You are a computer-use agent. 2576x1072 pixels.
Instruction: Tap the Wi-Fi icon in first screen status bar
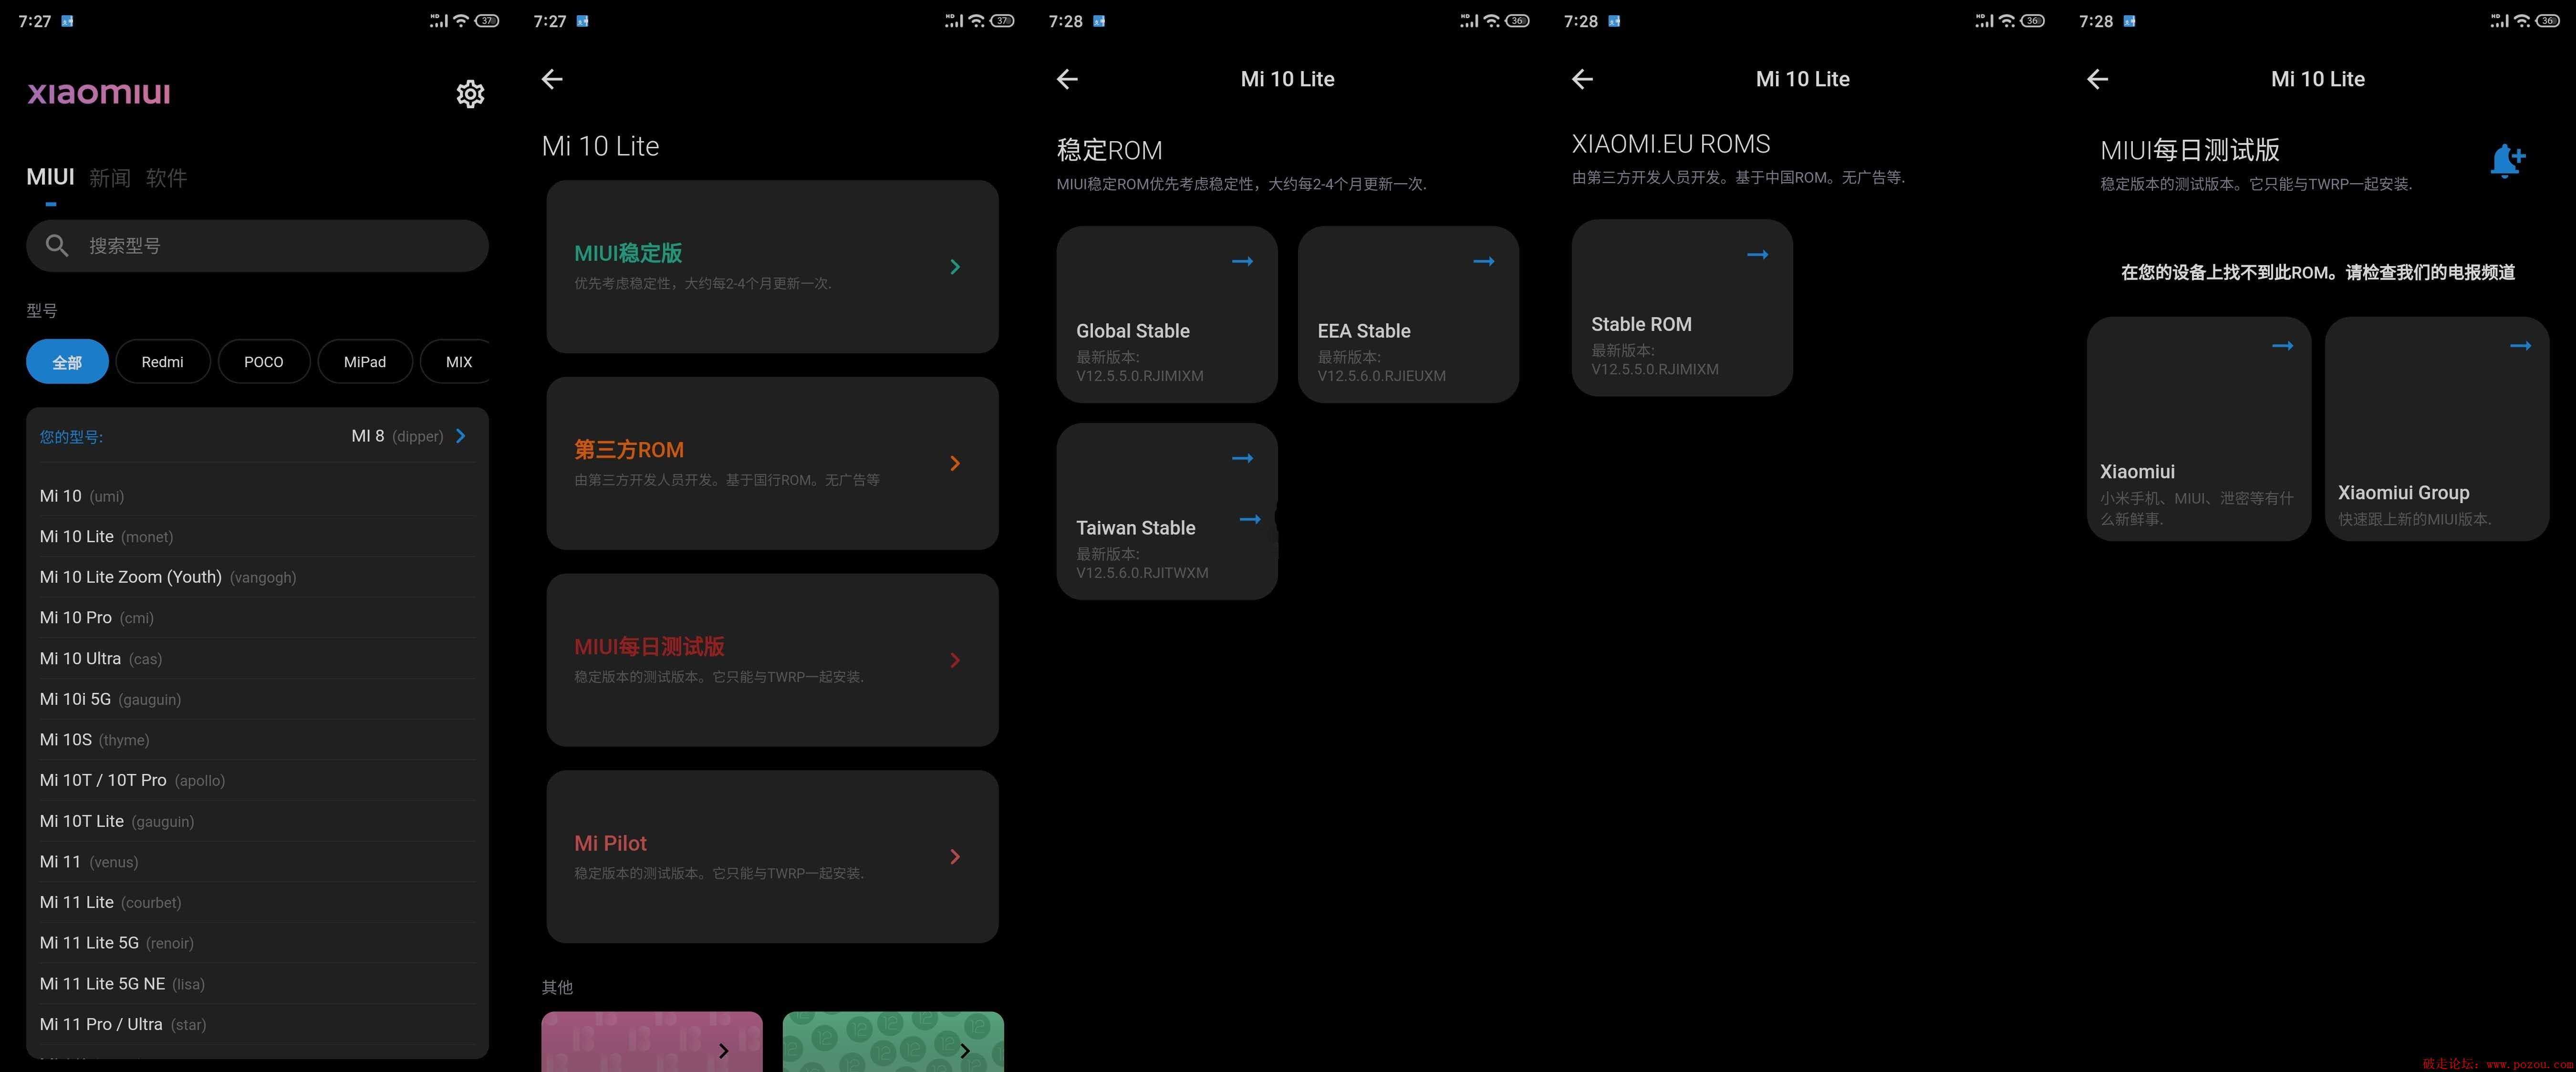click(x=461, y=21)
